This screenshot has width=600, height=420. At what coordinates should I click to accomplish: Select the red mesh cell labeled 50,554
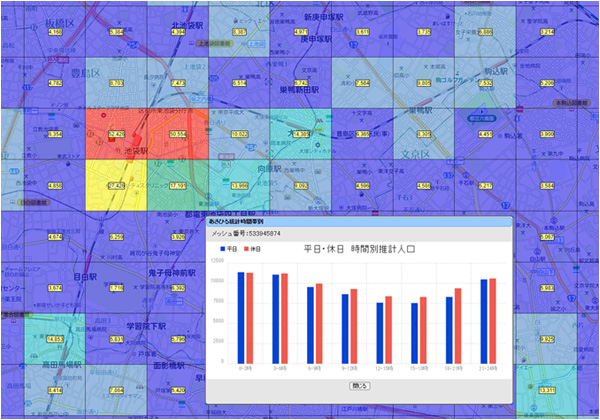click(x=178, y=133)
